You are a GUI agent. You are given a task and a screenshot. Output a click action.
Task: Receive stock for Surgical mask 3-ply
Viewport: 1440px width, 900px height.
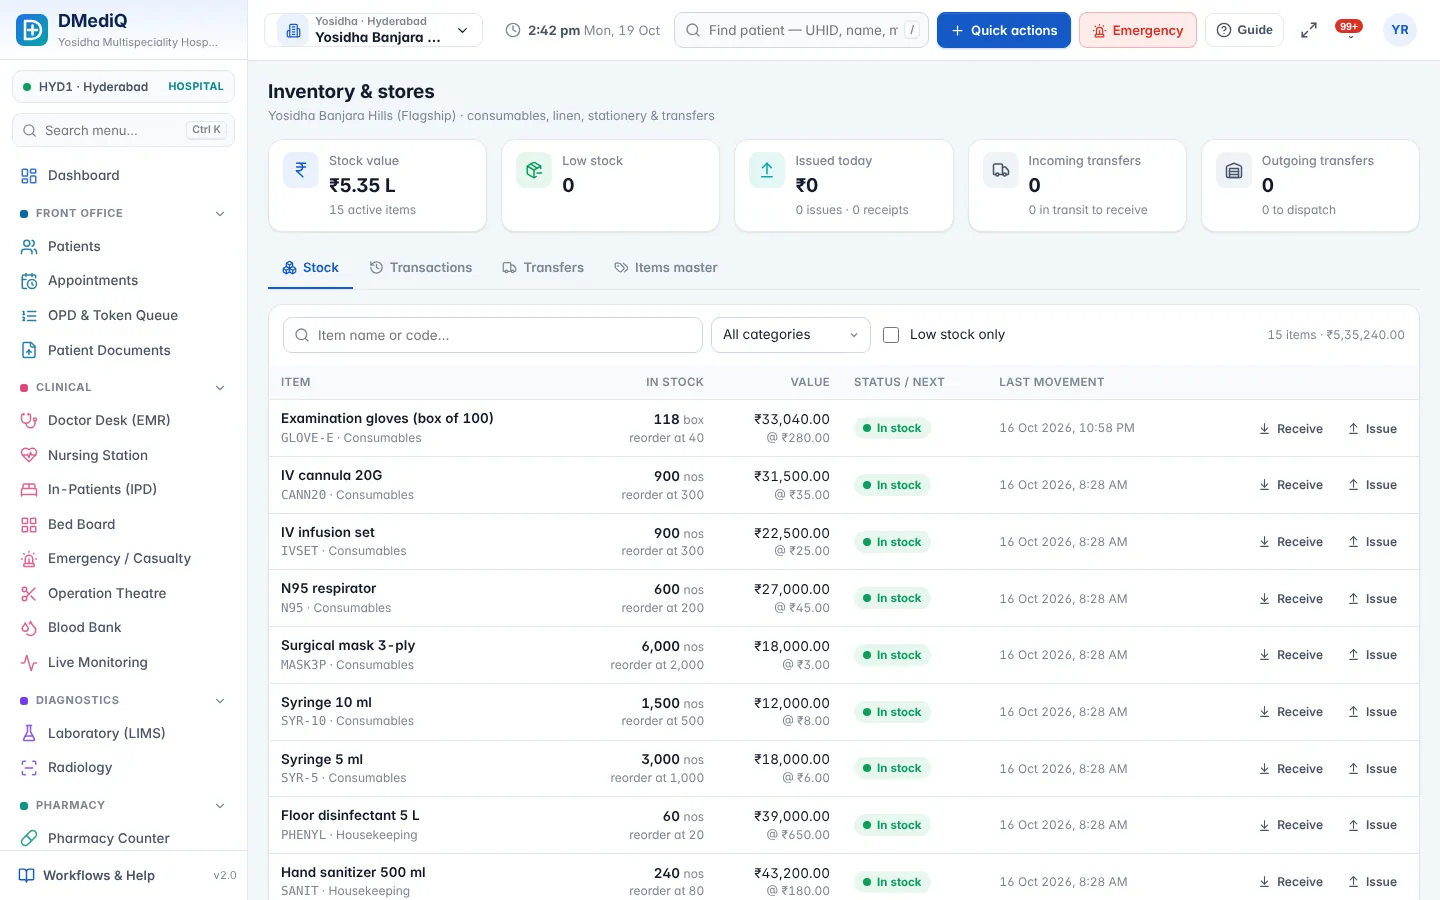1291,655
